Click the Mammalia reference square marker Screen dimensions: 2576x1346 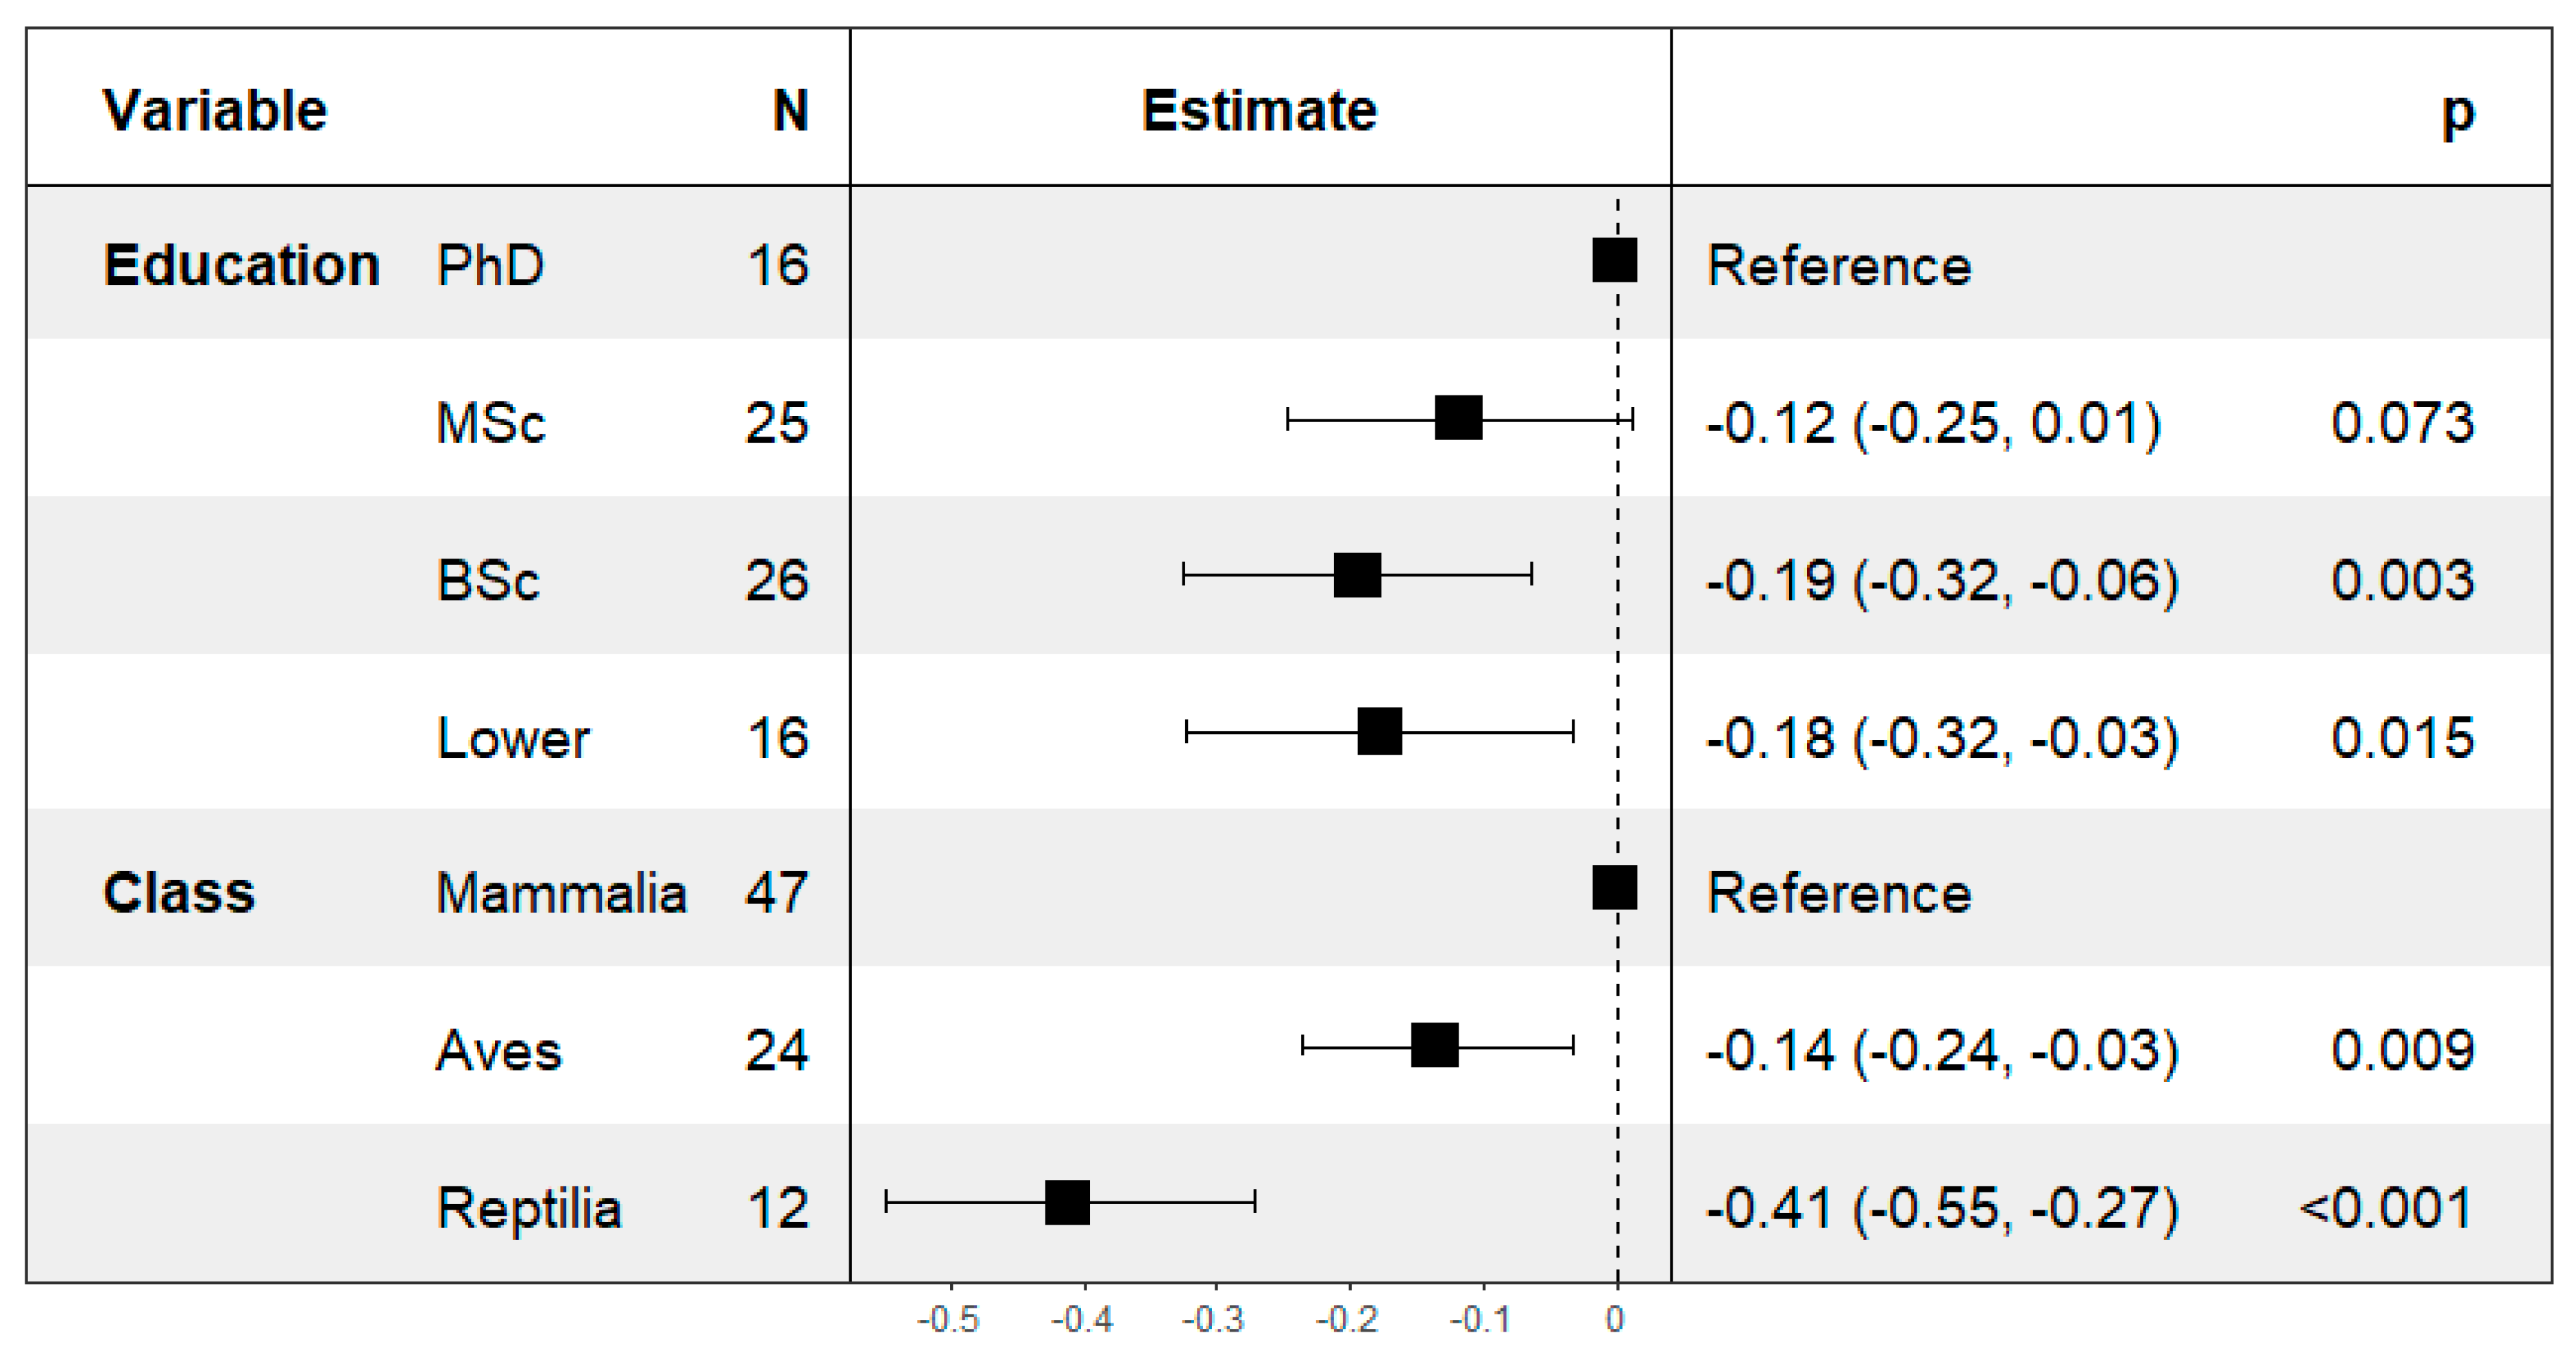[x=1614, y=888]
